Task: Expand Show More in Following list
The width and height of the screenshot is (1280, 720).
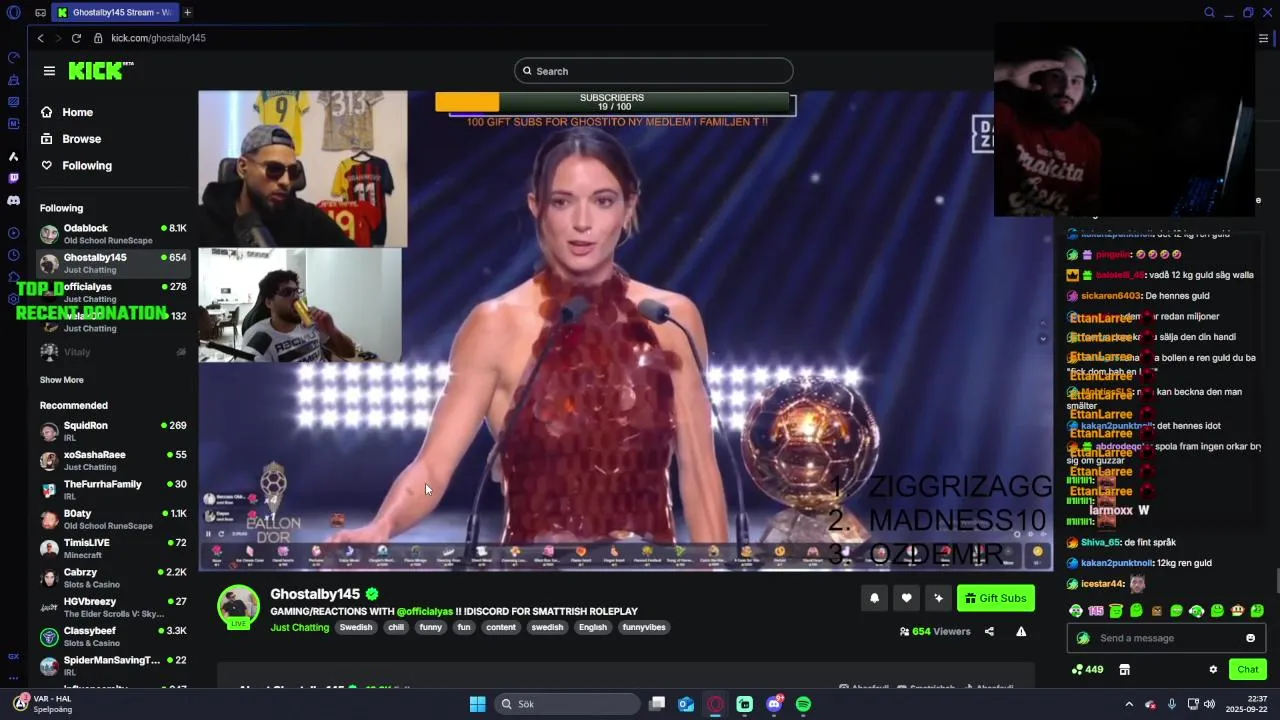Action: 62,380
